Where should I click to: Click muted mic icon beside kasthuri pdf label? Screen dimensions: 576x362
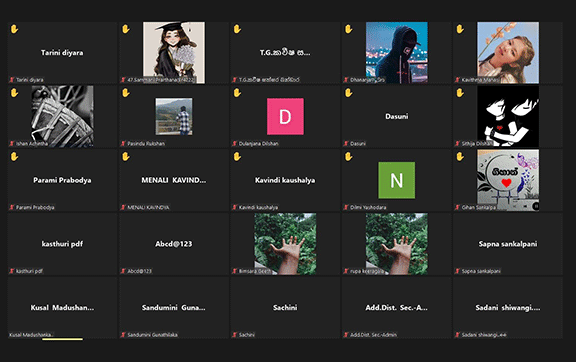pyautogui.click(x=12, y=271)
